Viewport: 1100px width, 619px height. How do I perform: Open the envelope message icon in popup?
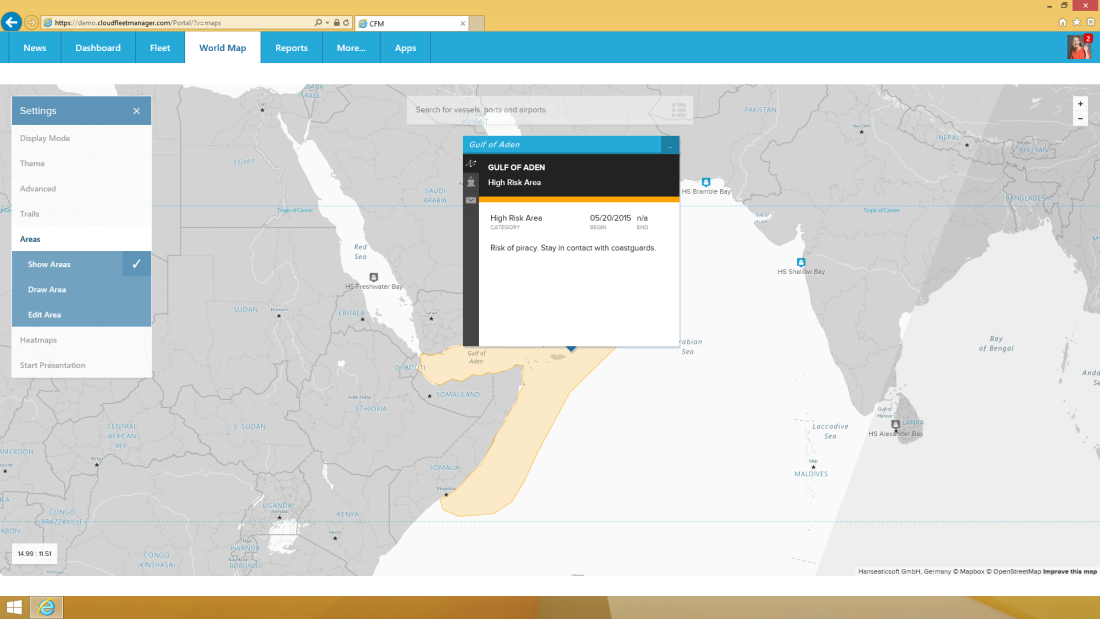471,201
